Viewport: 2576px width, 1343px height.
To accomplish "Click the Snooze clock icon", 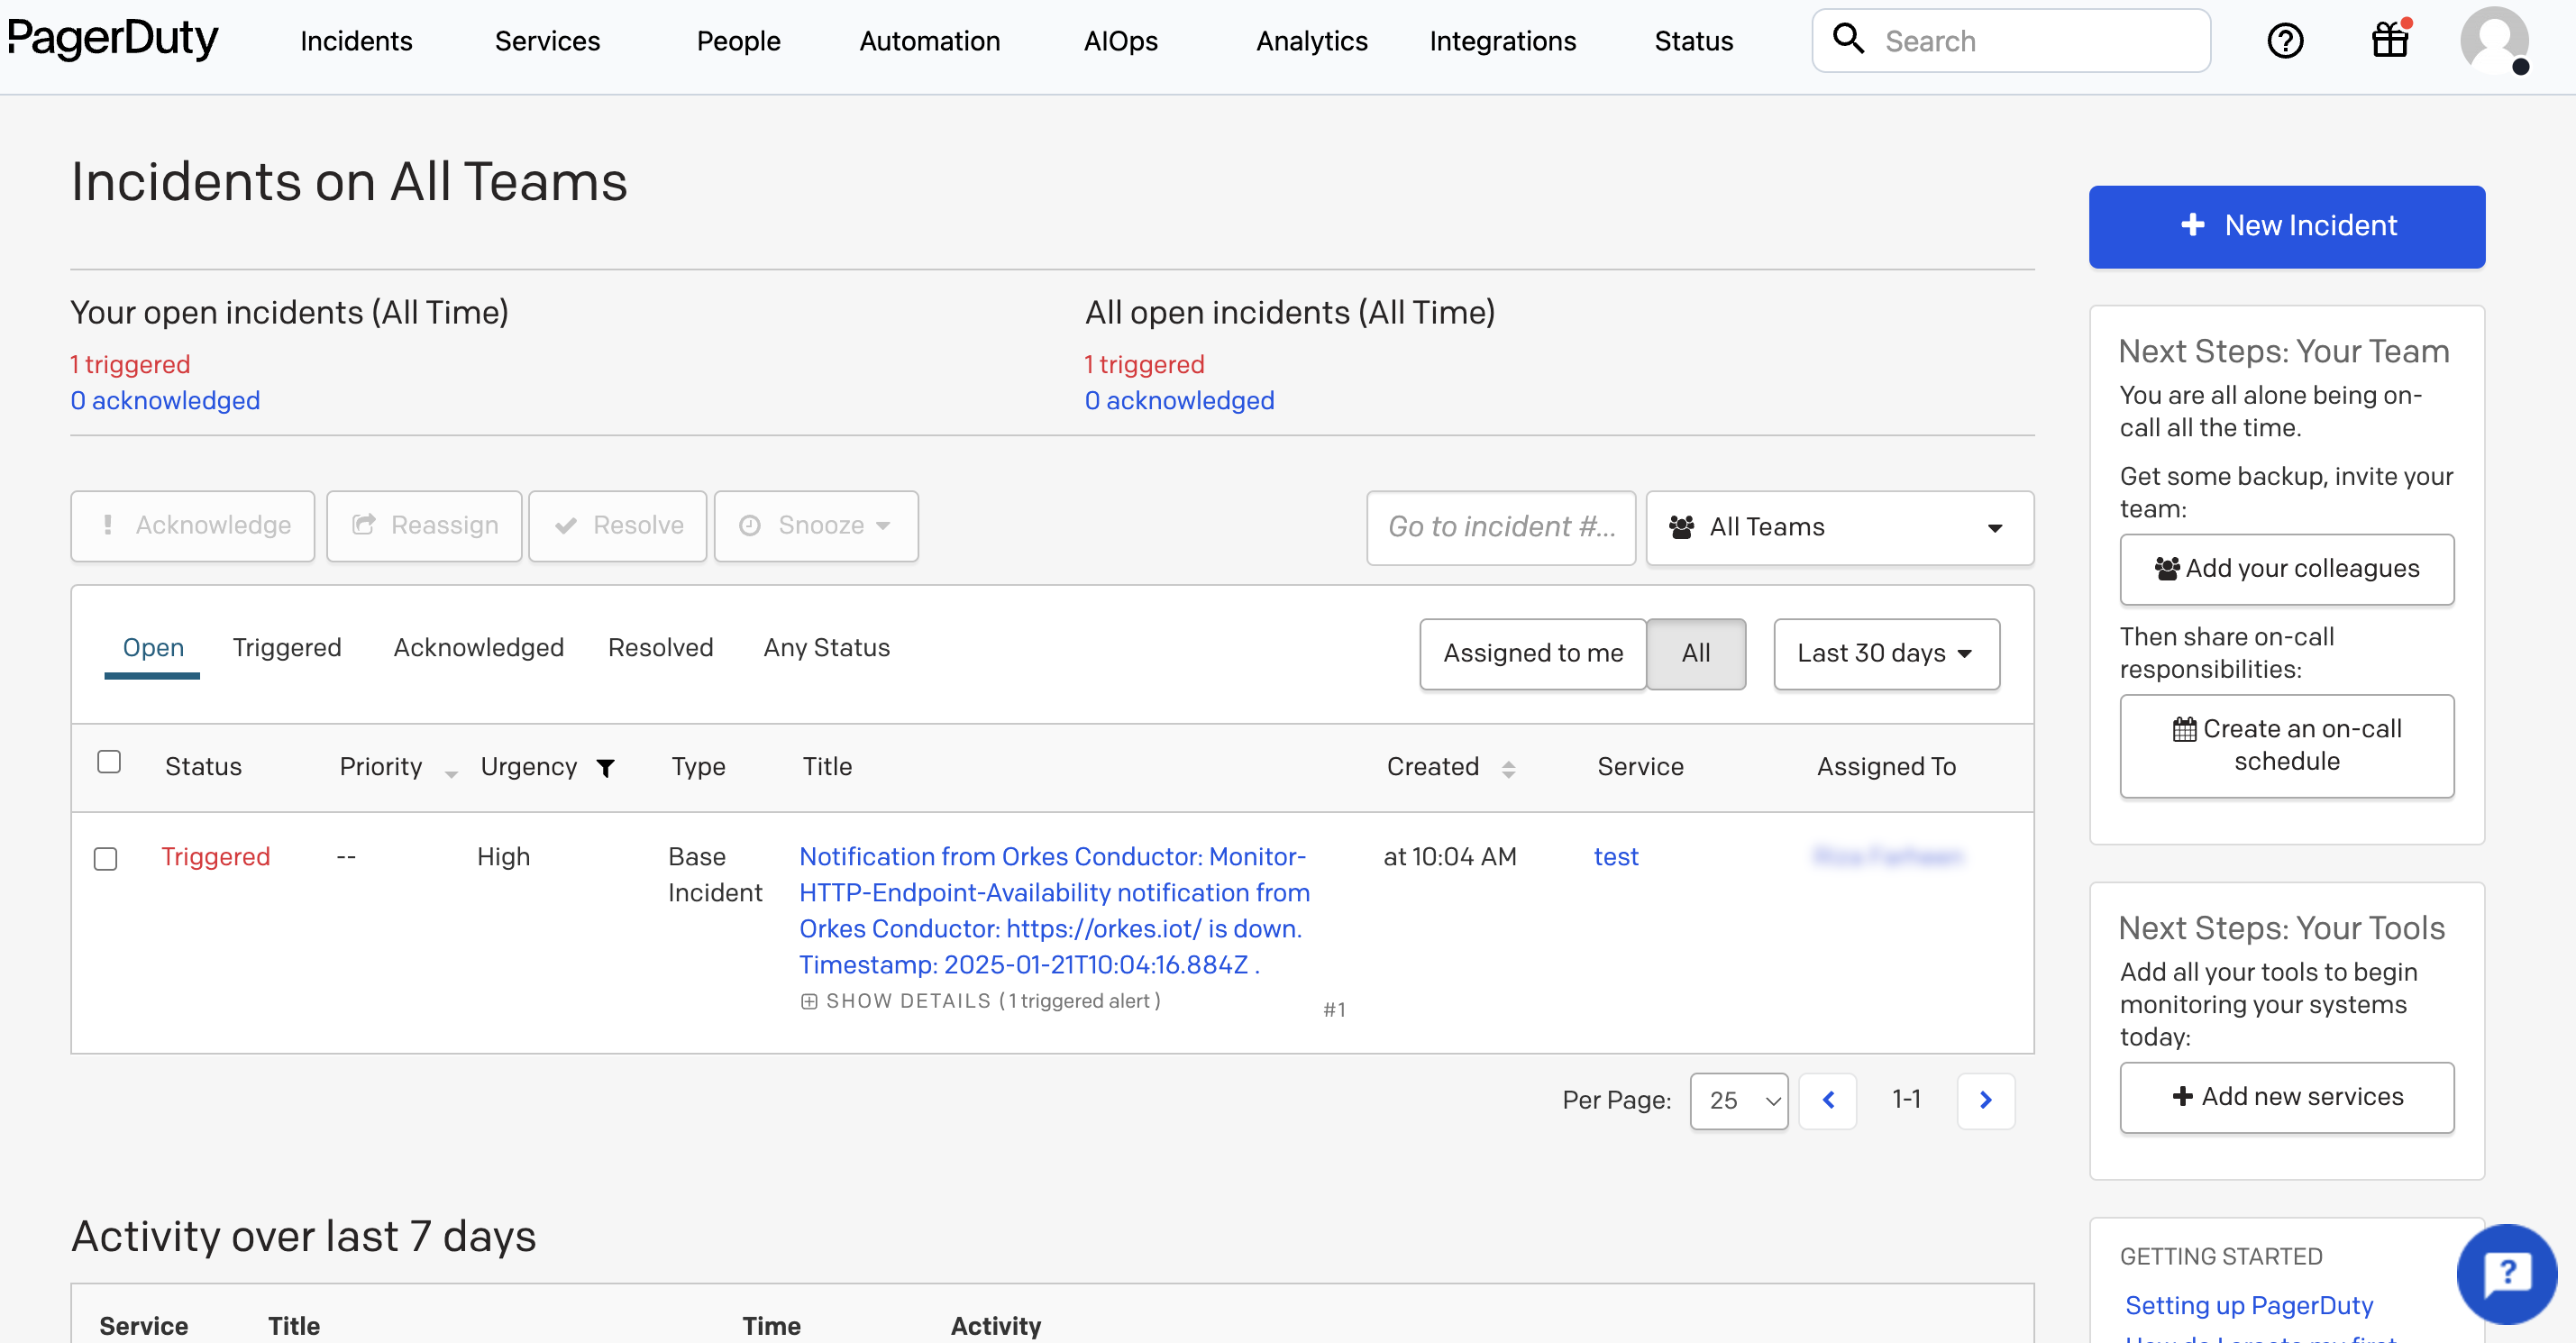I will coord(752,526).
